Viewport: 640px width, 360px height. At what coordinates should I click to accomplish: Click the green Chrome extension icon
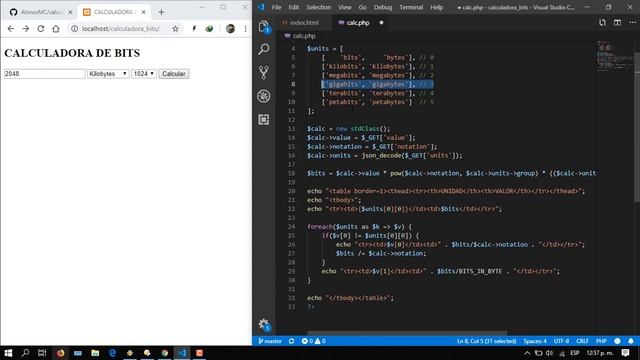click(209, 29)
